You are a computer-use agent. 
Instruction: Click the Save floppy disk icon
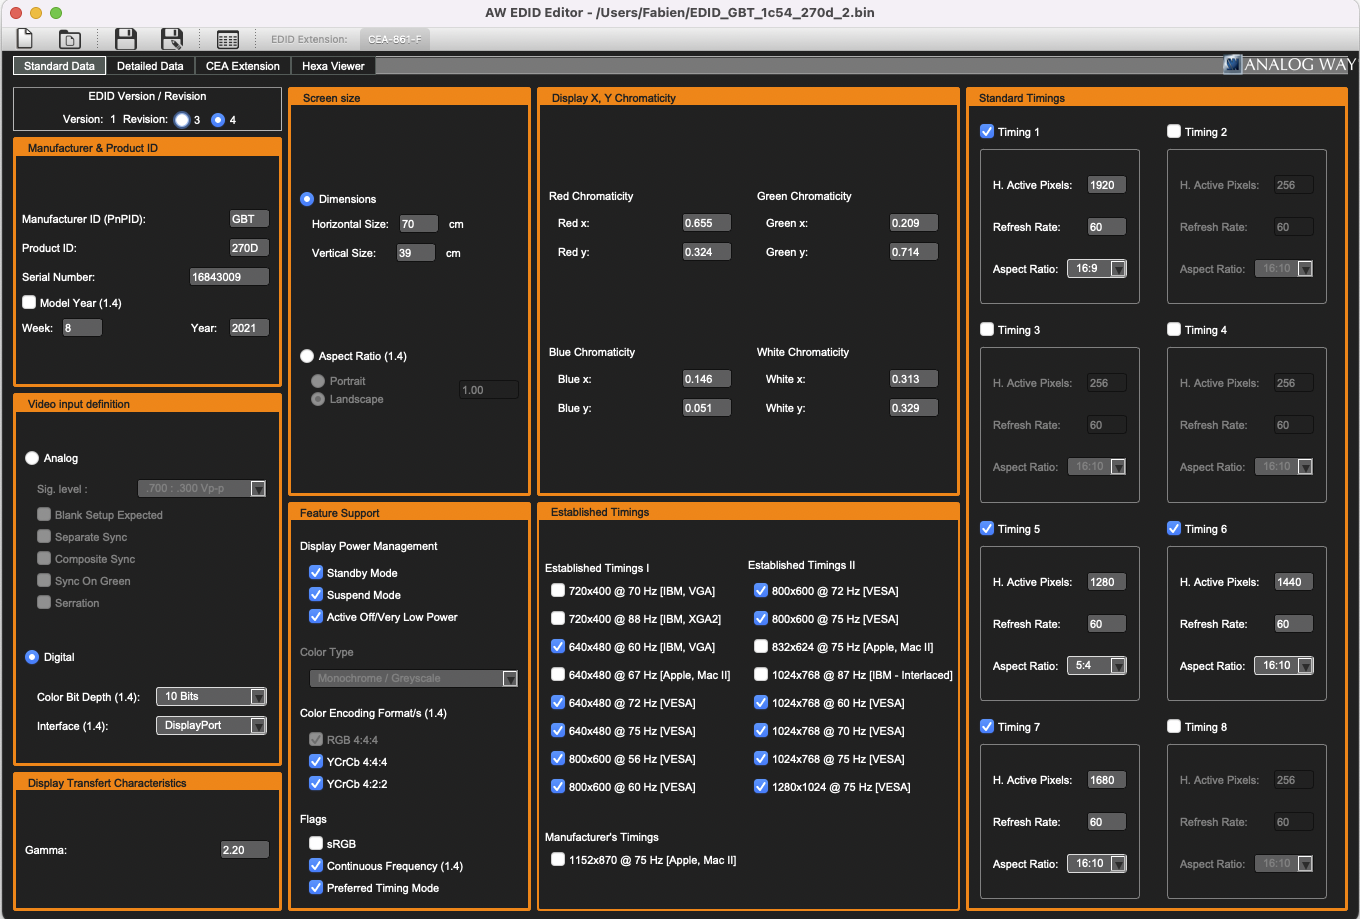pos(126,39)
